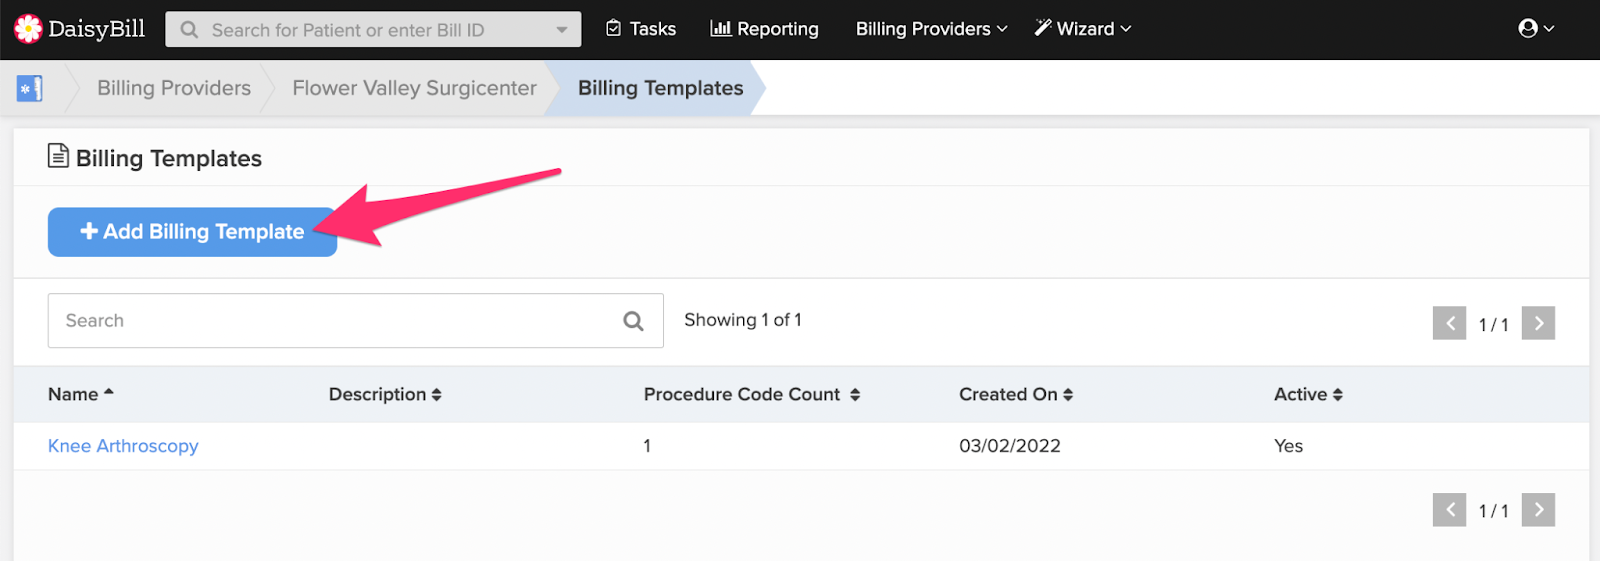Viewport: 1600px width, 561px height.
Task: Expand the Billing Providers dropdown menu
Action: (x=931, y=29)
